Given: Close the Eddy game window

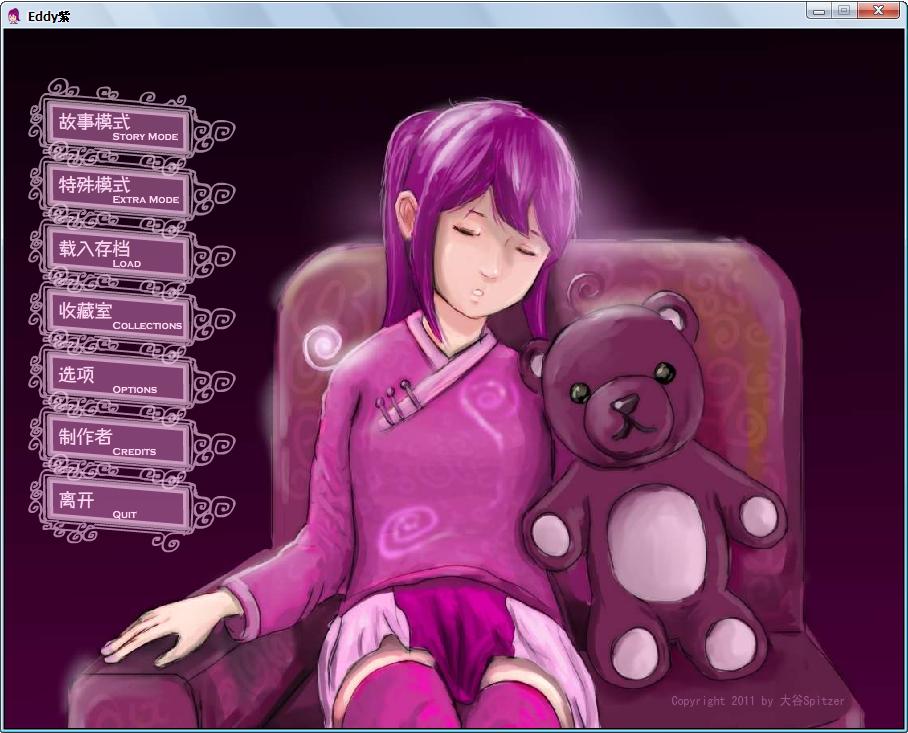Looking at the screenshot, I should tap(878, 11).
